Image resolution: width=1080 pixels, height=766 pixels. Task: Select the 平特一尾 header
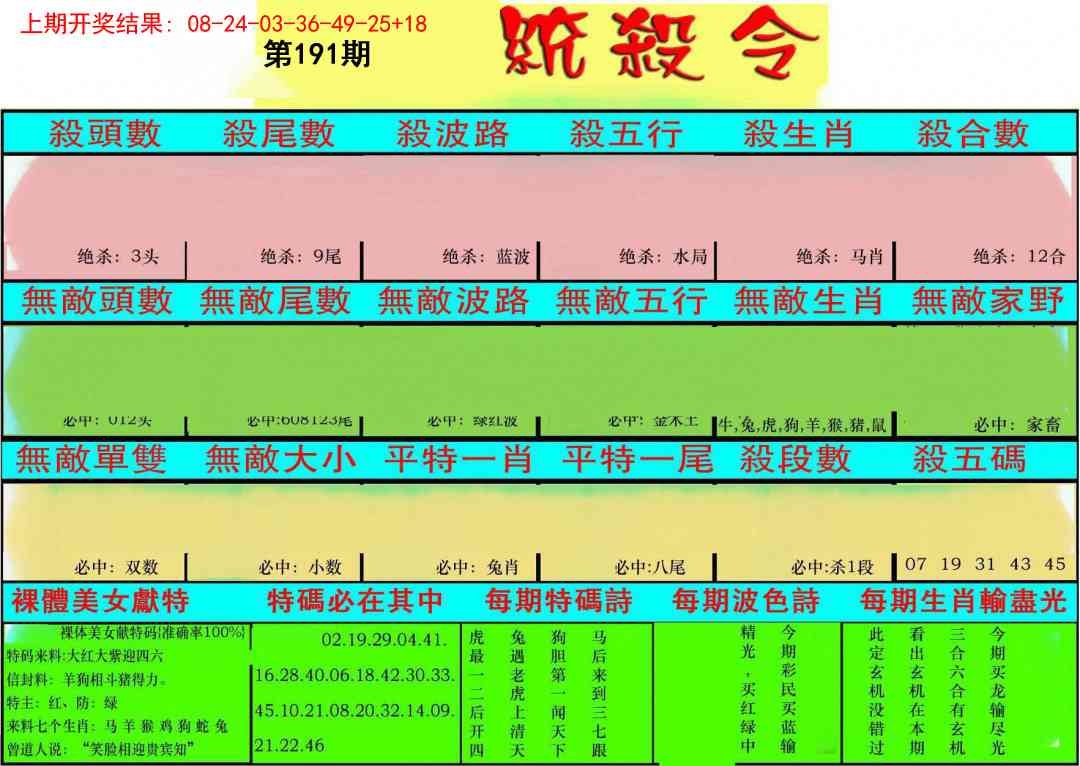[x=637, y=459]
